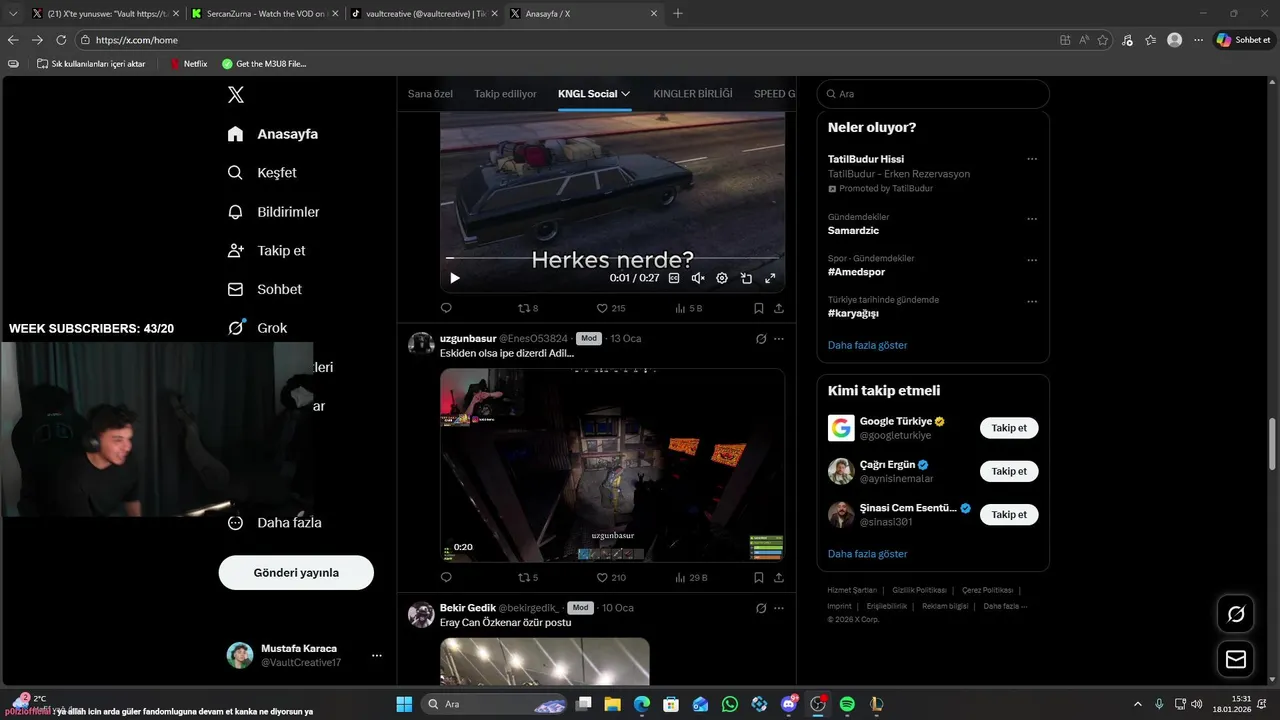Open Grok actions on uzgunbasur post
Image resolution: width=1280 pixels, height=720 pixels.
tap(761, 339)
